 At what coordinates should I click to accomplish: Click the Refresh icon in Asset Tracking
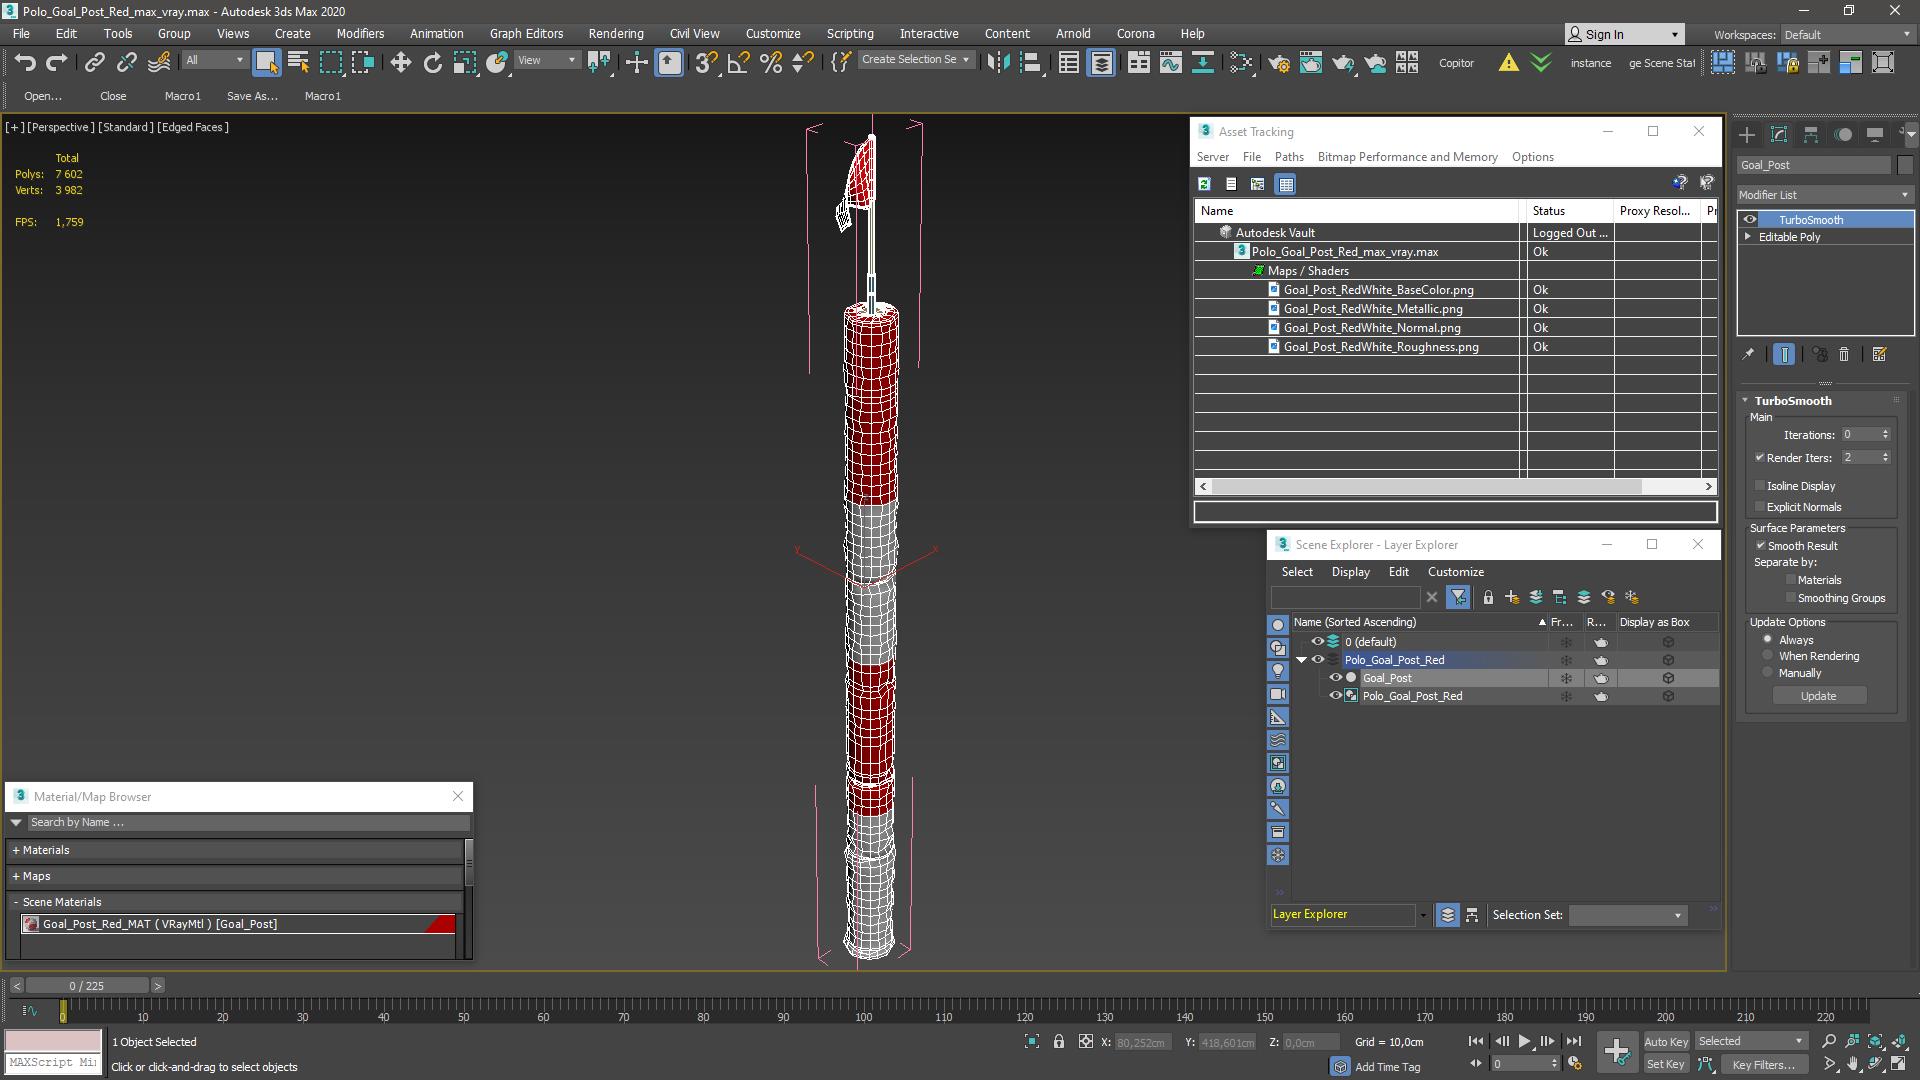tap(1204, 184)
